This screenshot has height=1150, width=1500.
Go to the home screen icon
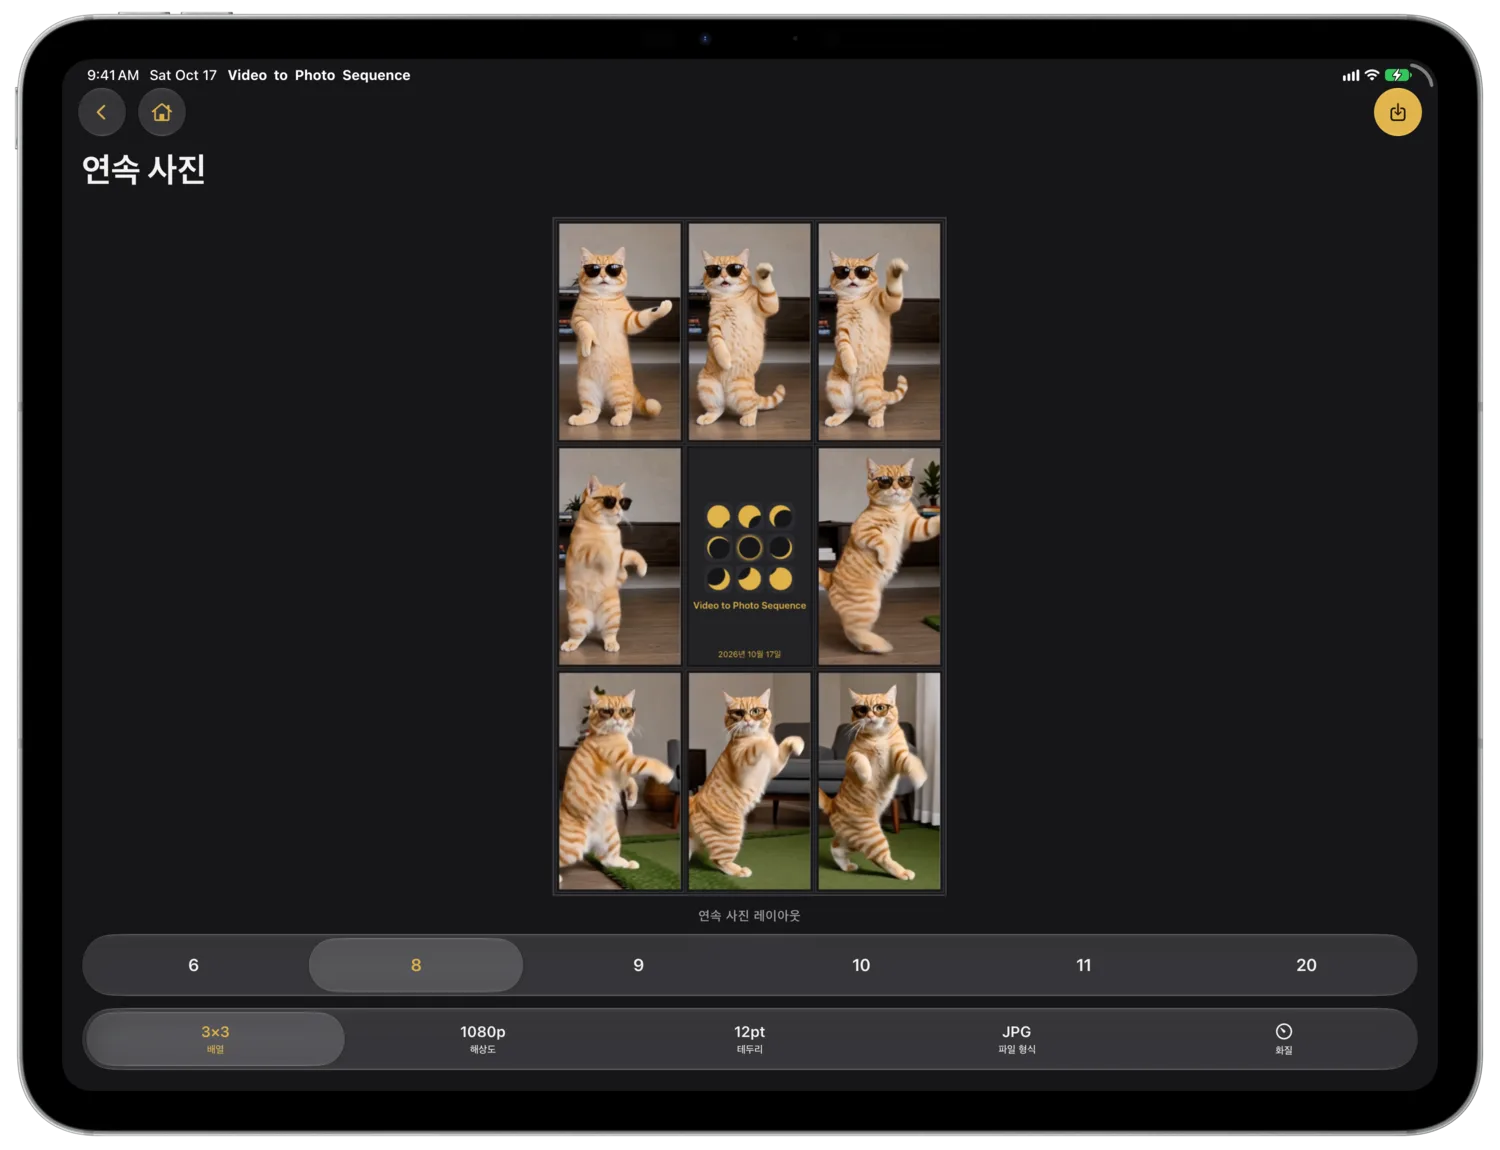coord(162,112)
